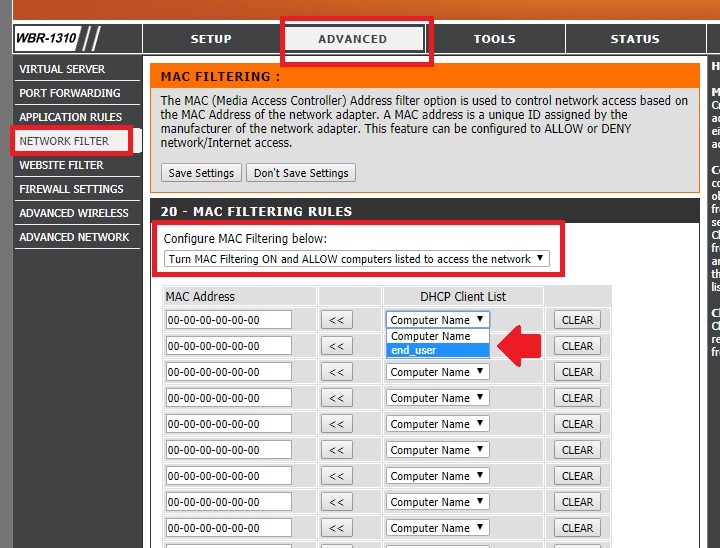Expand fifth row Computer Name dropdown
This screenshot has width=720, height=548.
[438, 424]
